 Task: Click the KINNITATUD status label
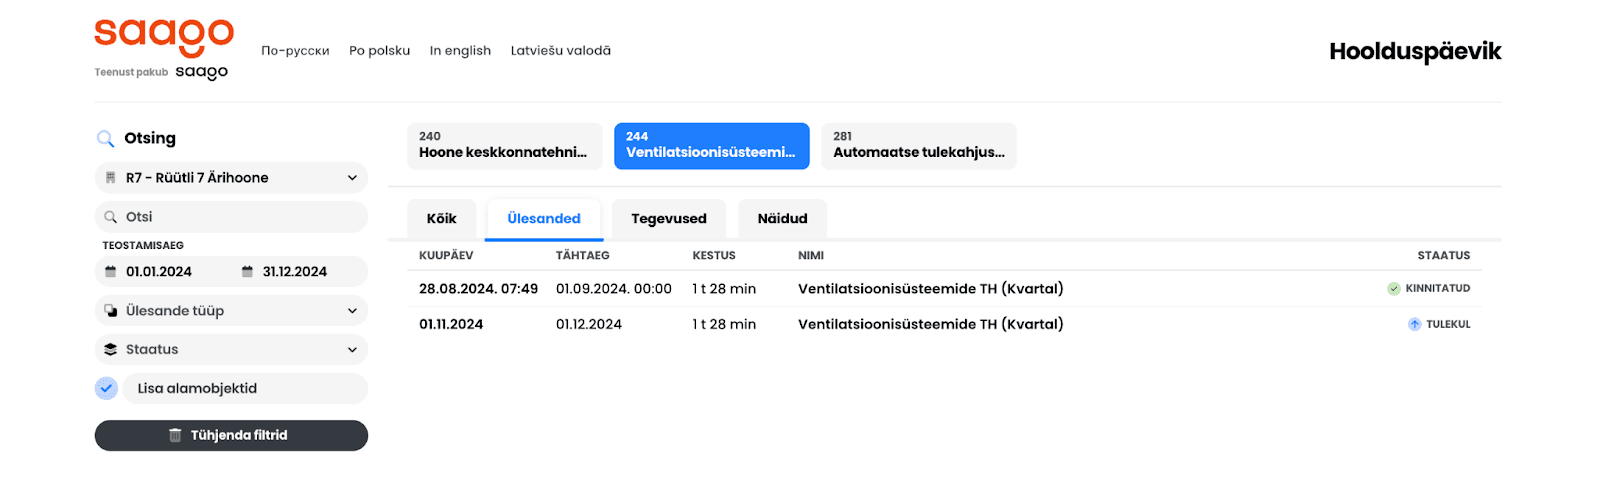pos(1438,289)
